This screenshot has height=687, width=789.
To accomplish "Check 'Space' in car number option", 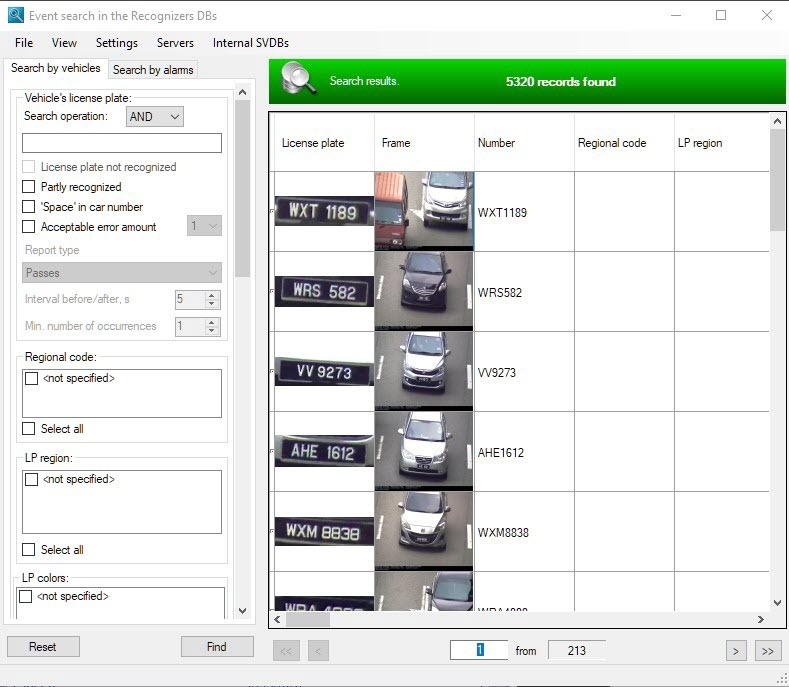I will [29, 207].
